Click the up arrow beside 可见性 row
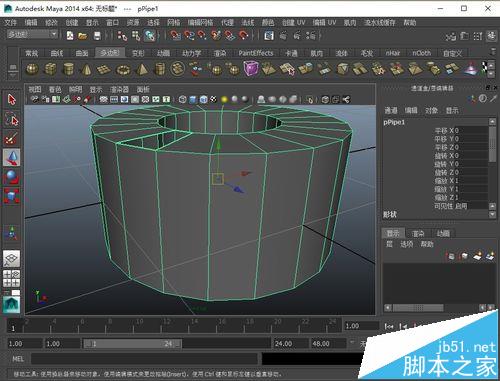 point(492,206)
